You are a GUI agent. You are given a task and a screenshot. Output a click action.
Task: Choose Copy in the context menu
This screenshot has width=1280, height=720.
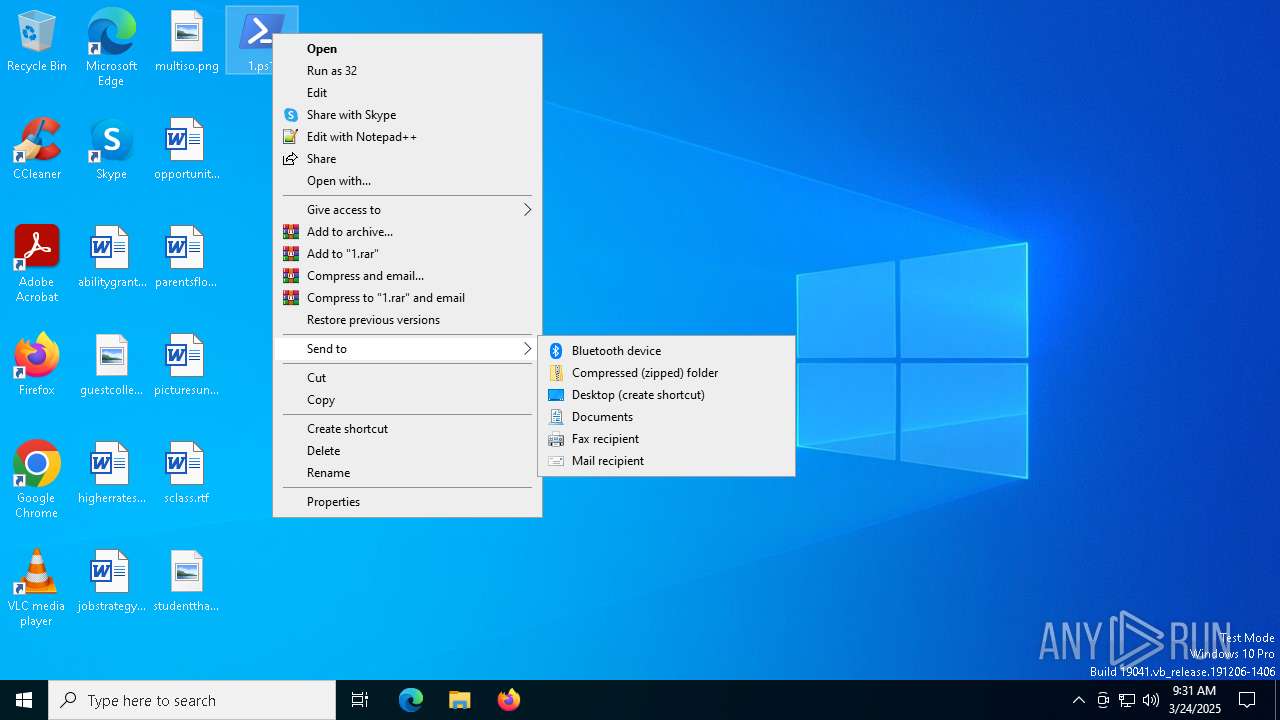point(408,400)
